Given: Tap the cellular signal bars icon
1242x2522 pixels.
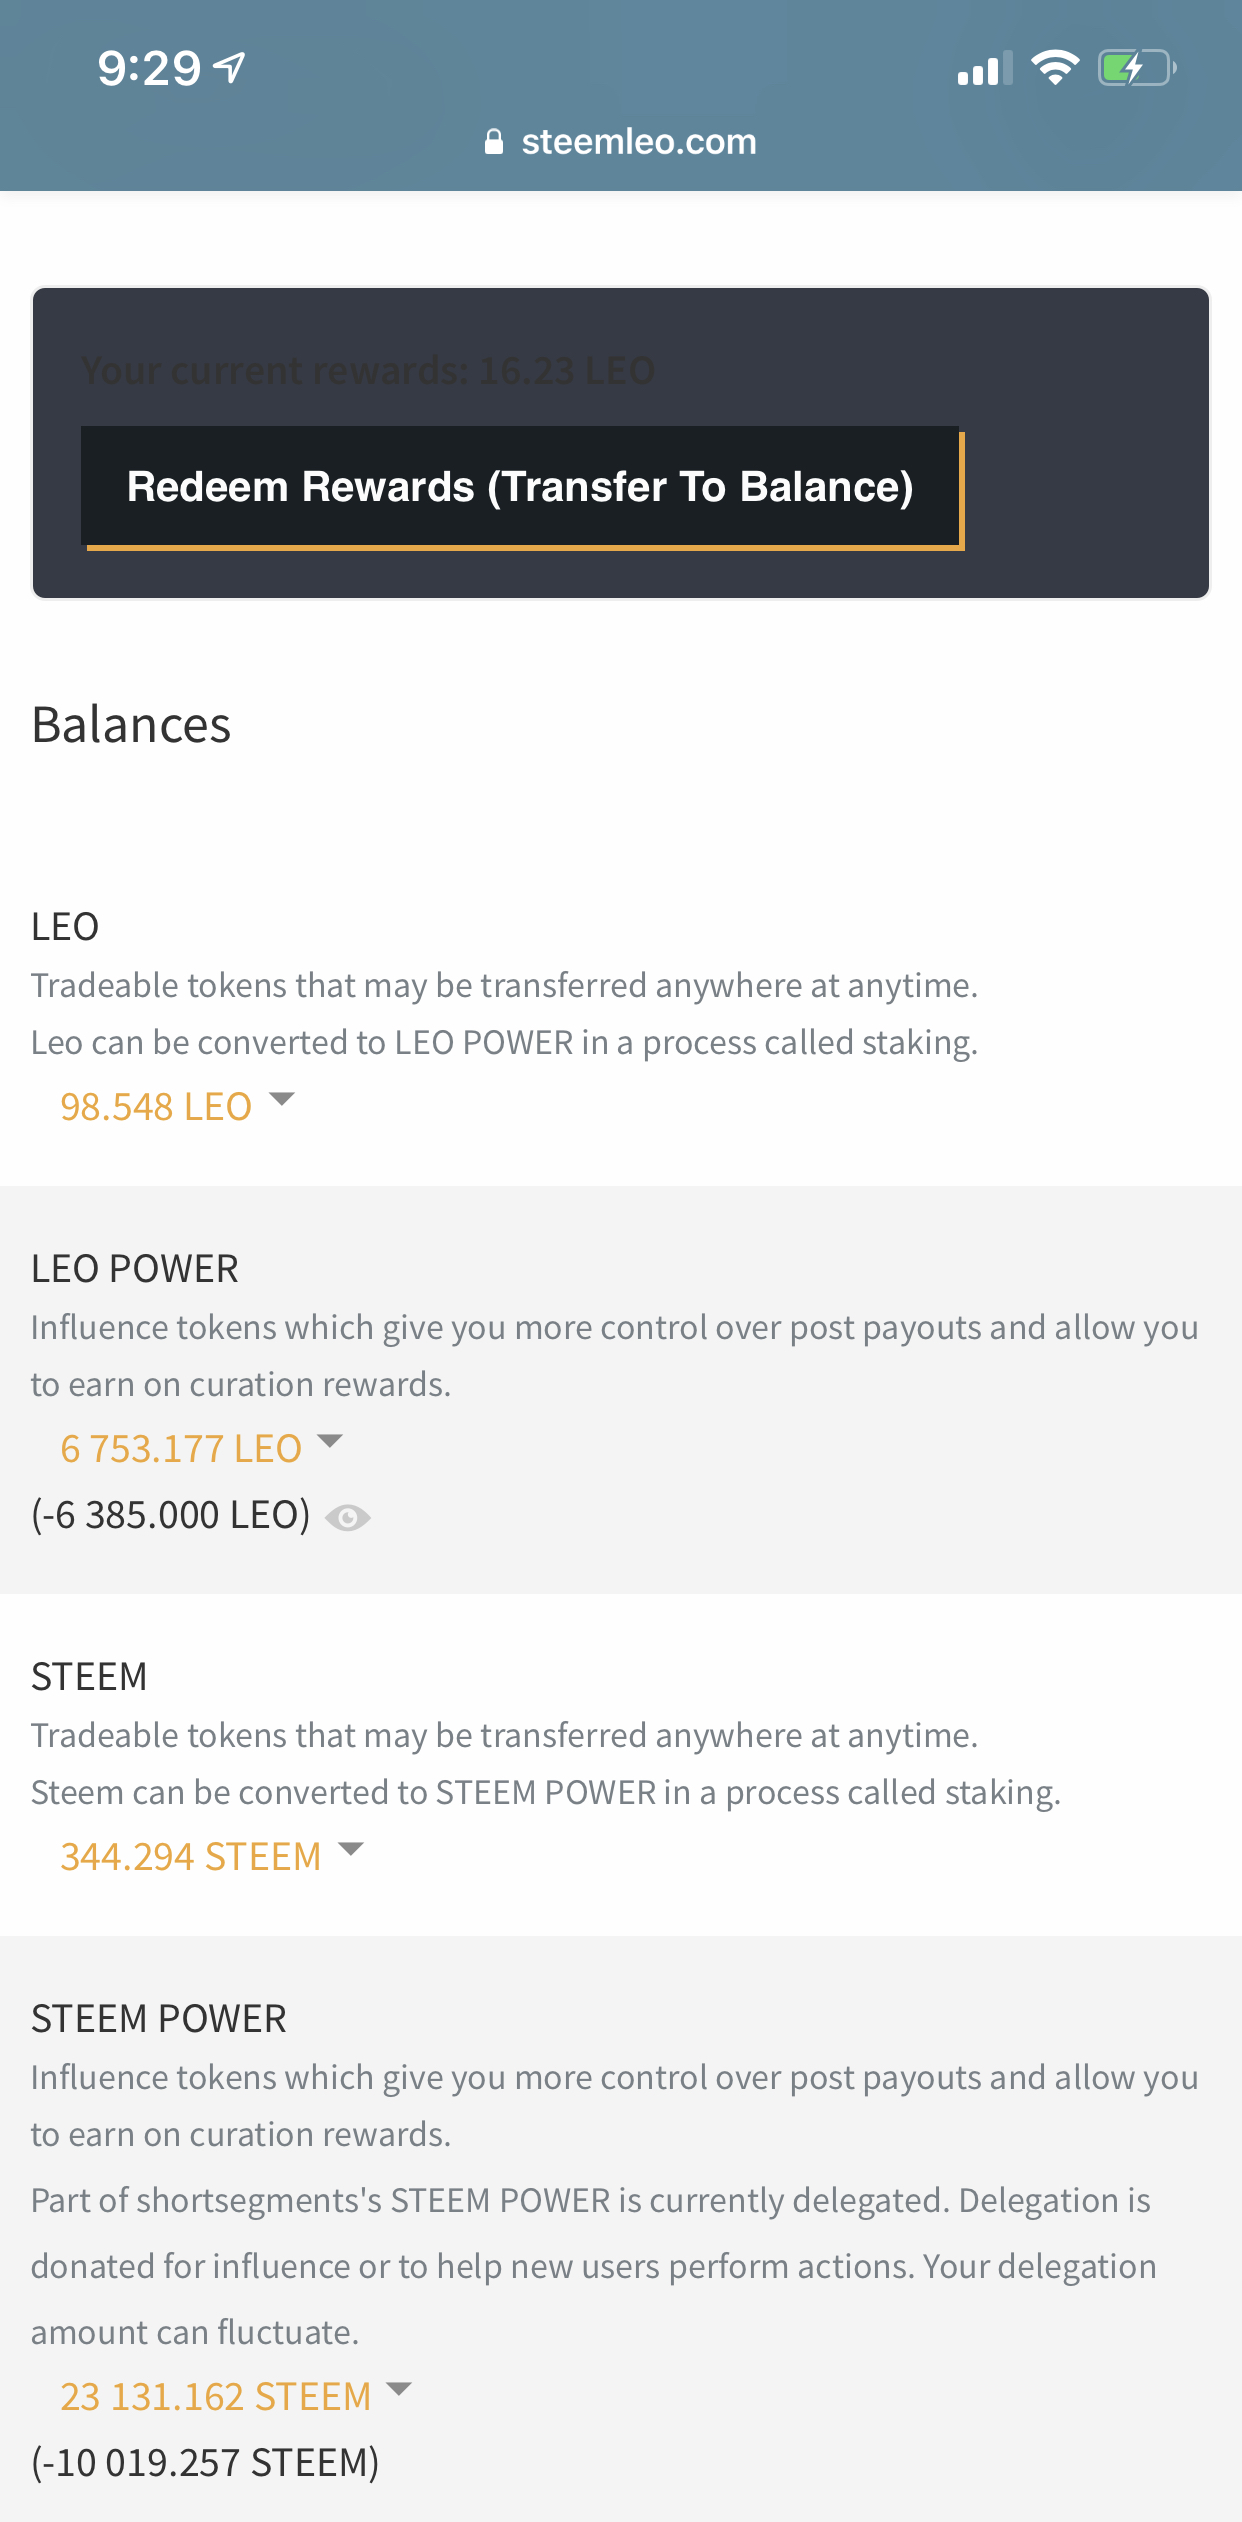Looking at the screenshot, I should tap(985, 68).
